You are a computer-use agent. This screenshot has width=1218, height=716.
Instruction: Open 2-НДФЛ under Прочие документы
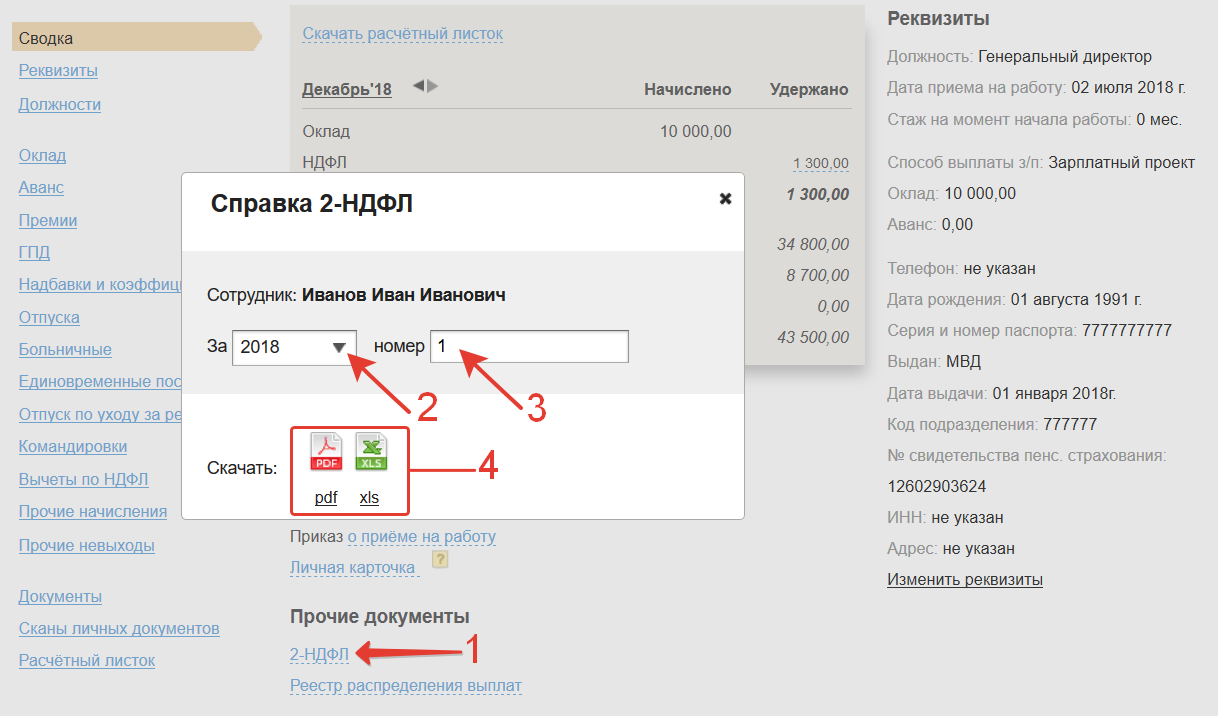point(319,654)
